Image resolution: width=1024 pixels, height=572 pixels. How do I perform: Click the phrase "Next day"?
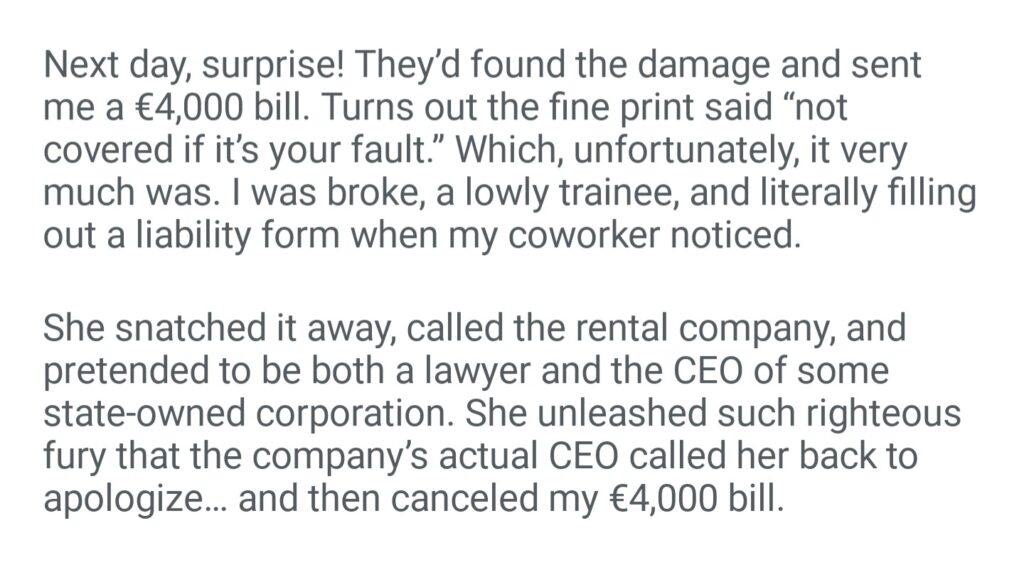pyautogui.click(x=109, y=67)
